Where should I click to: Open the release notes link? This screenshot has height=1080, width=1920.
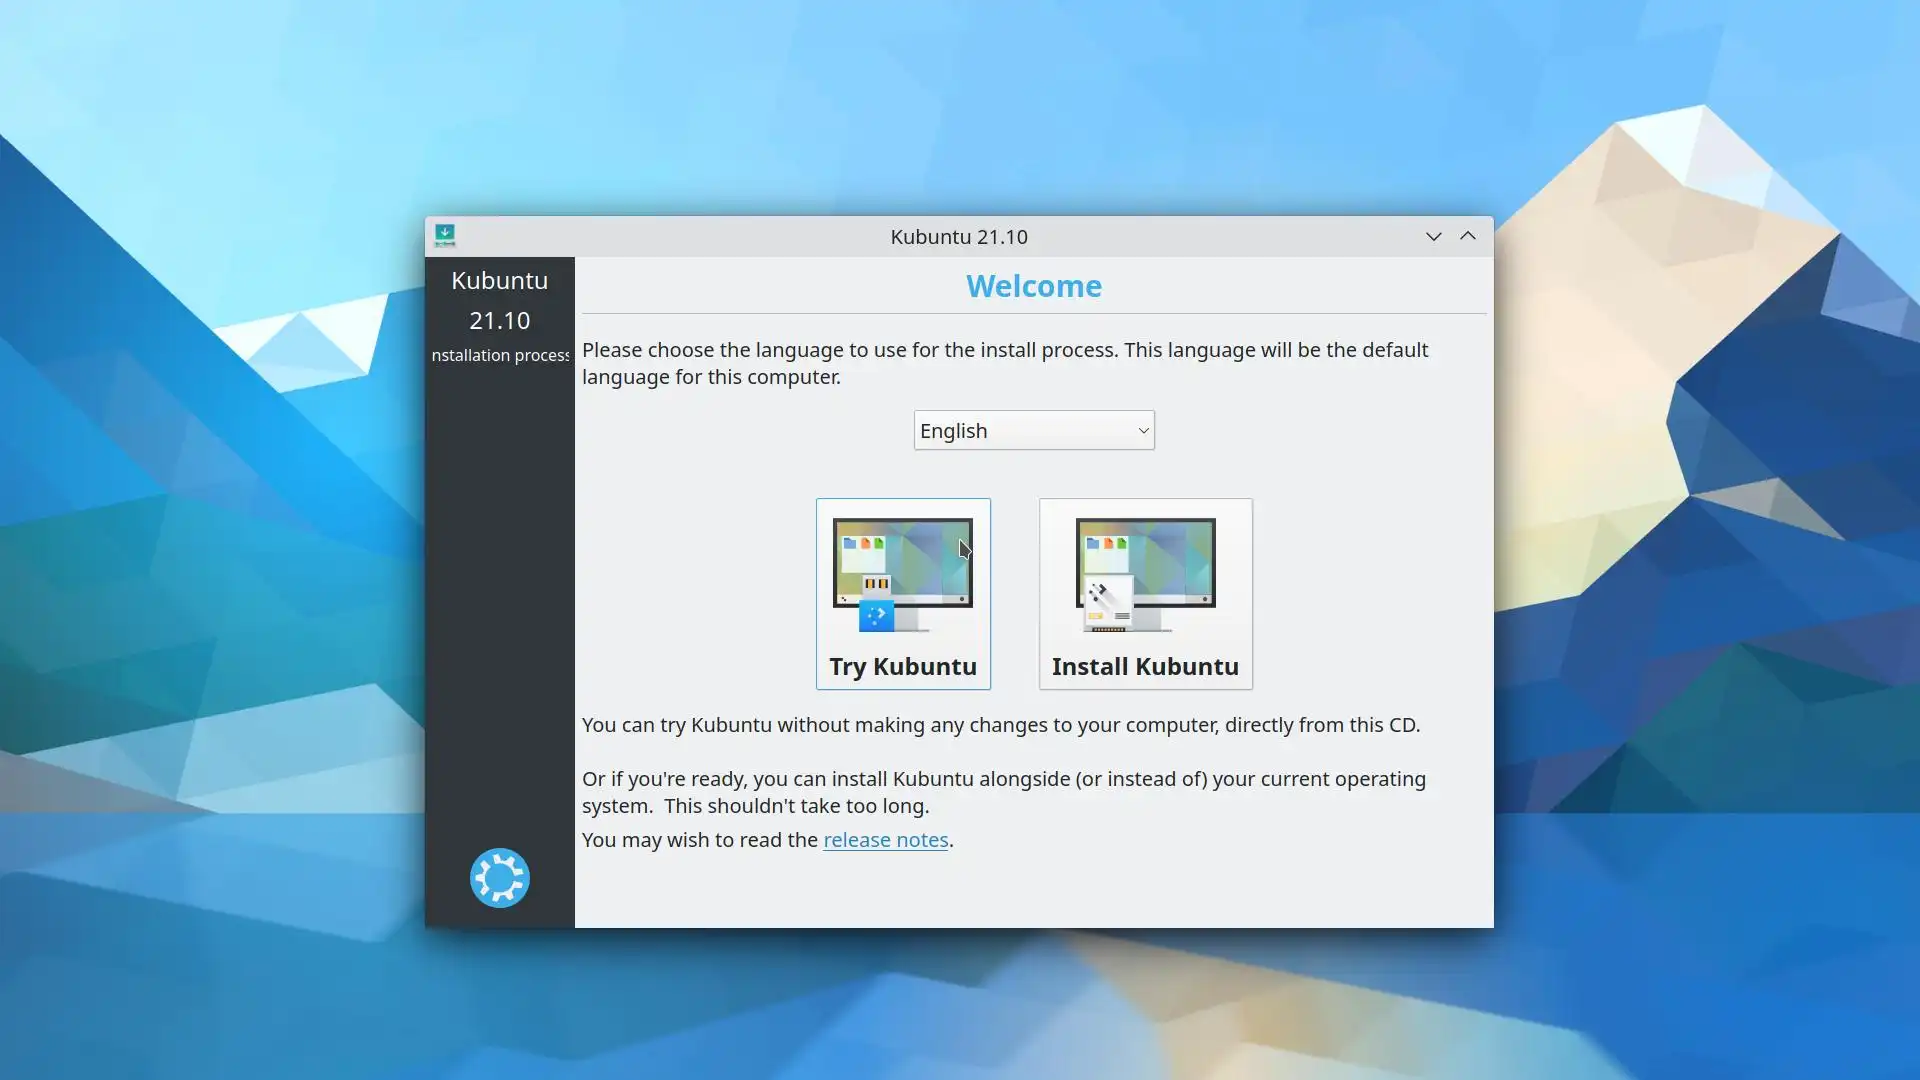coord(885,840)
